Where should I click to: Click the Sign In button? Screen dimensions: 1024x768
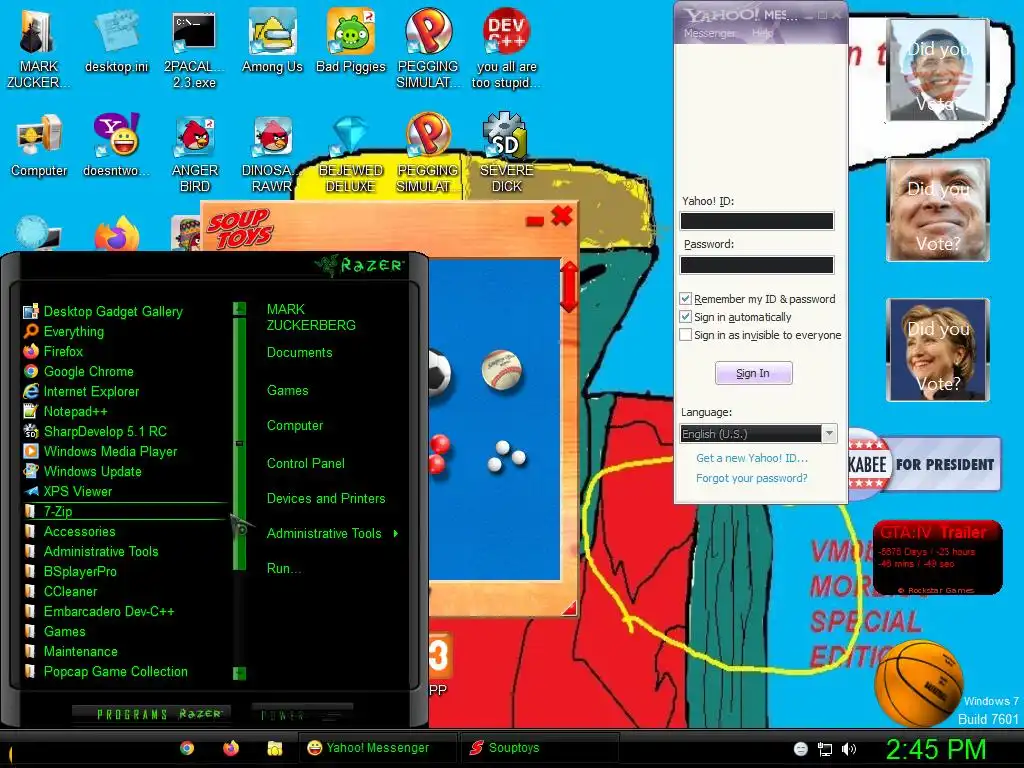point(754,373)
